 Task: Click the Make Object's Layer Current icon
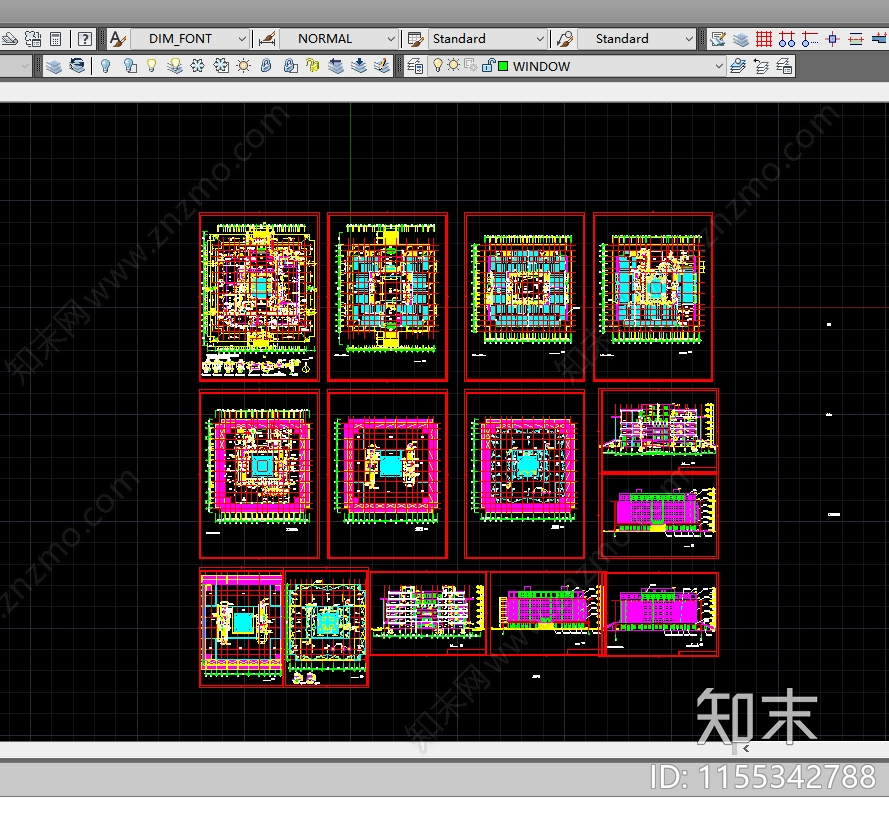click(x=738, y=66)
